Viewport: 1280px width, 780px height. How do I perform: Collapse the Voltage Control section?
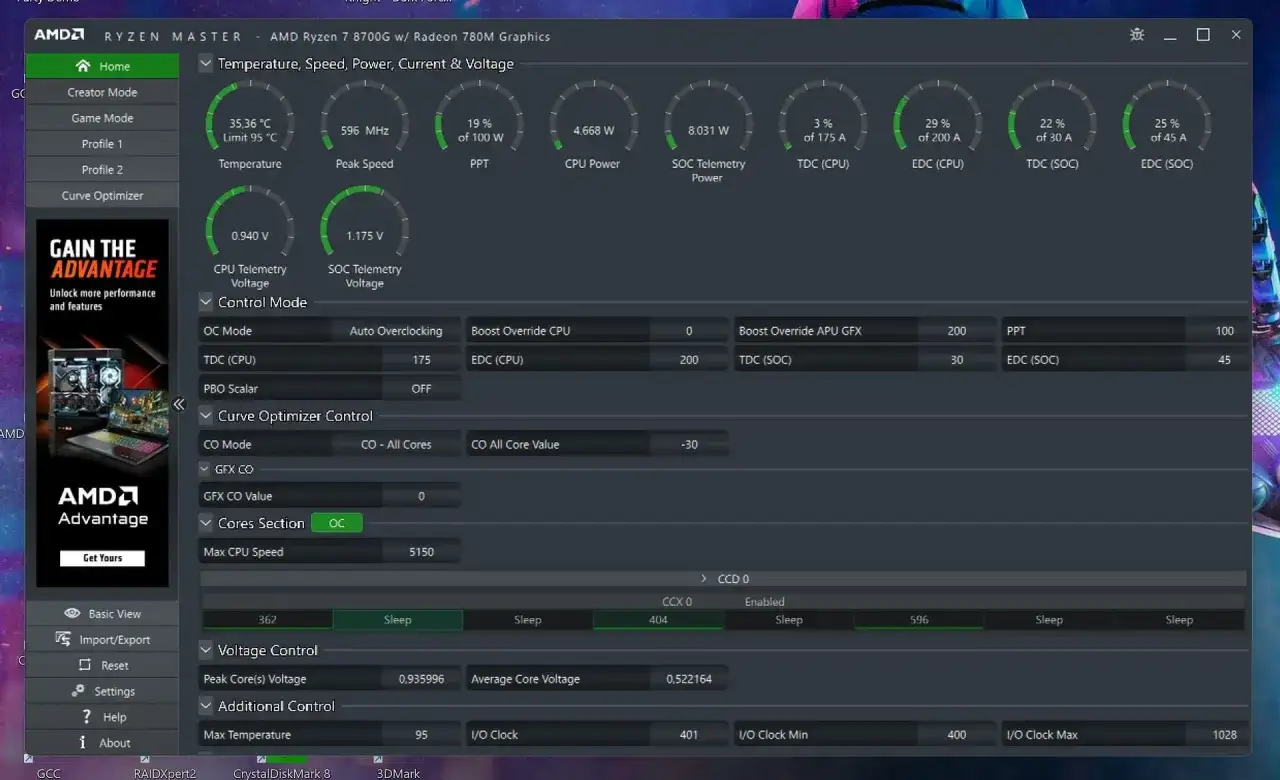coord(206,650)
